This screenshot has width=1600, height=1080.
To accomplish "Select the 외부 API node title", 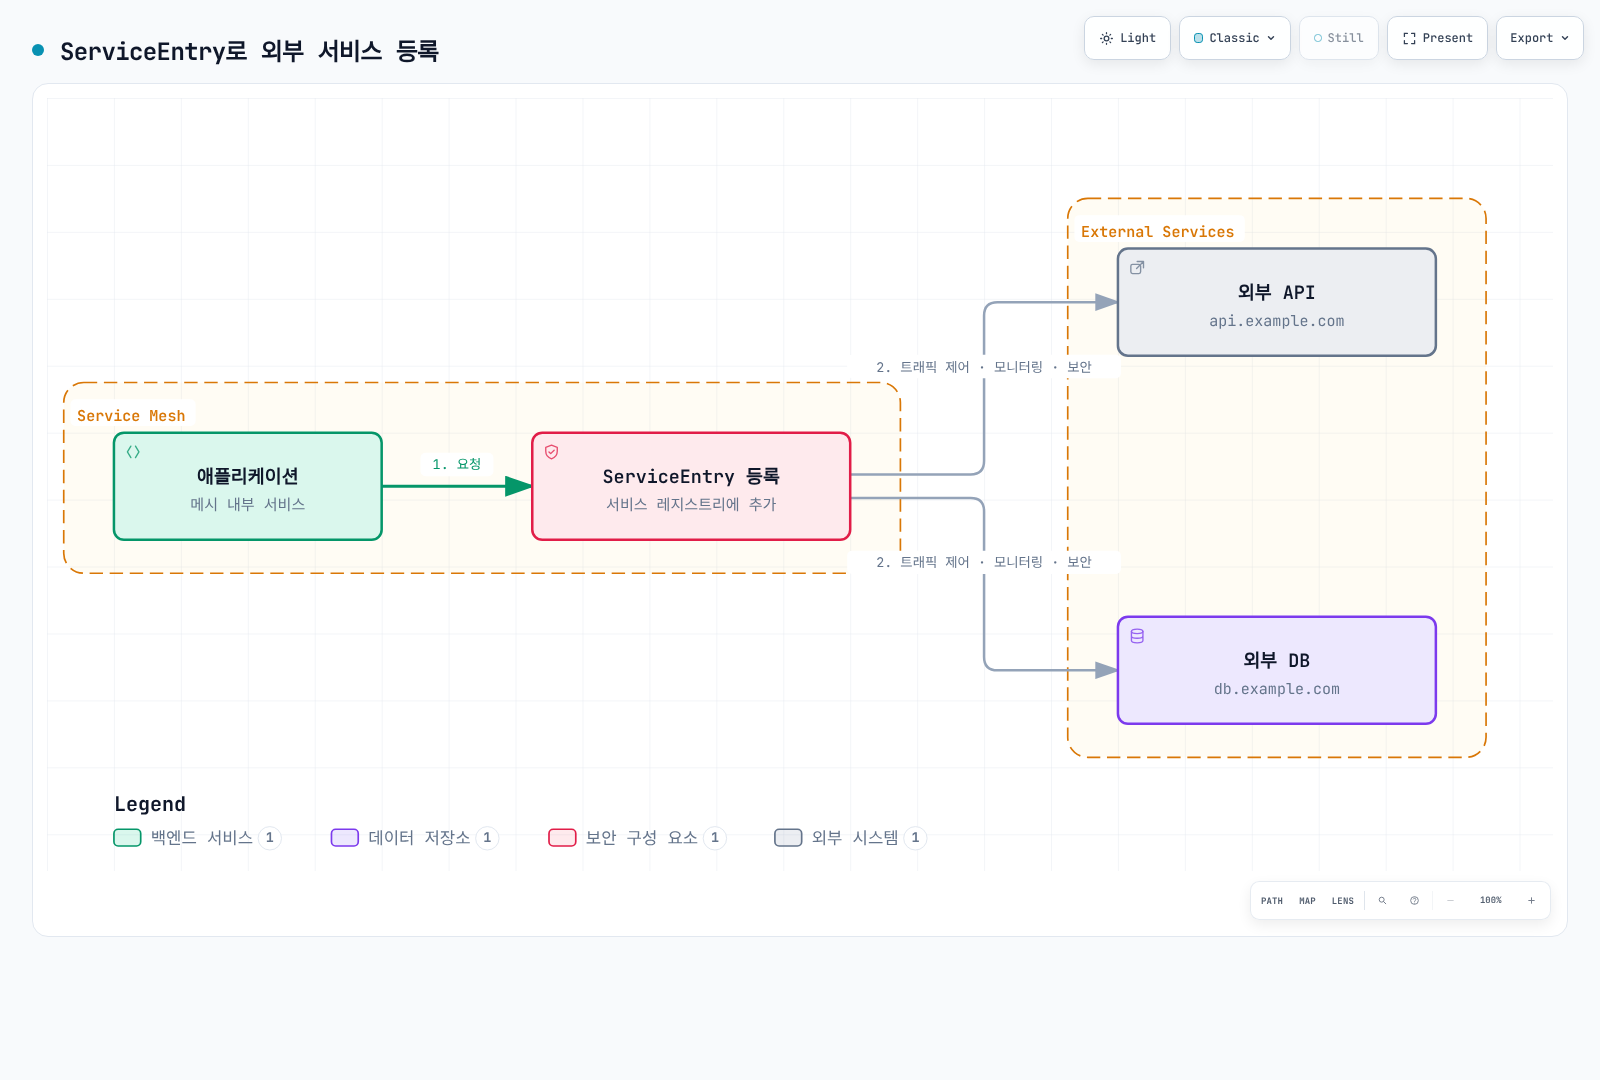I will 1276,292.
